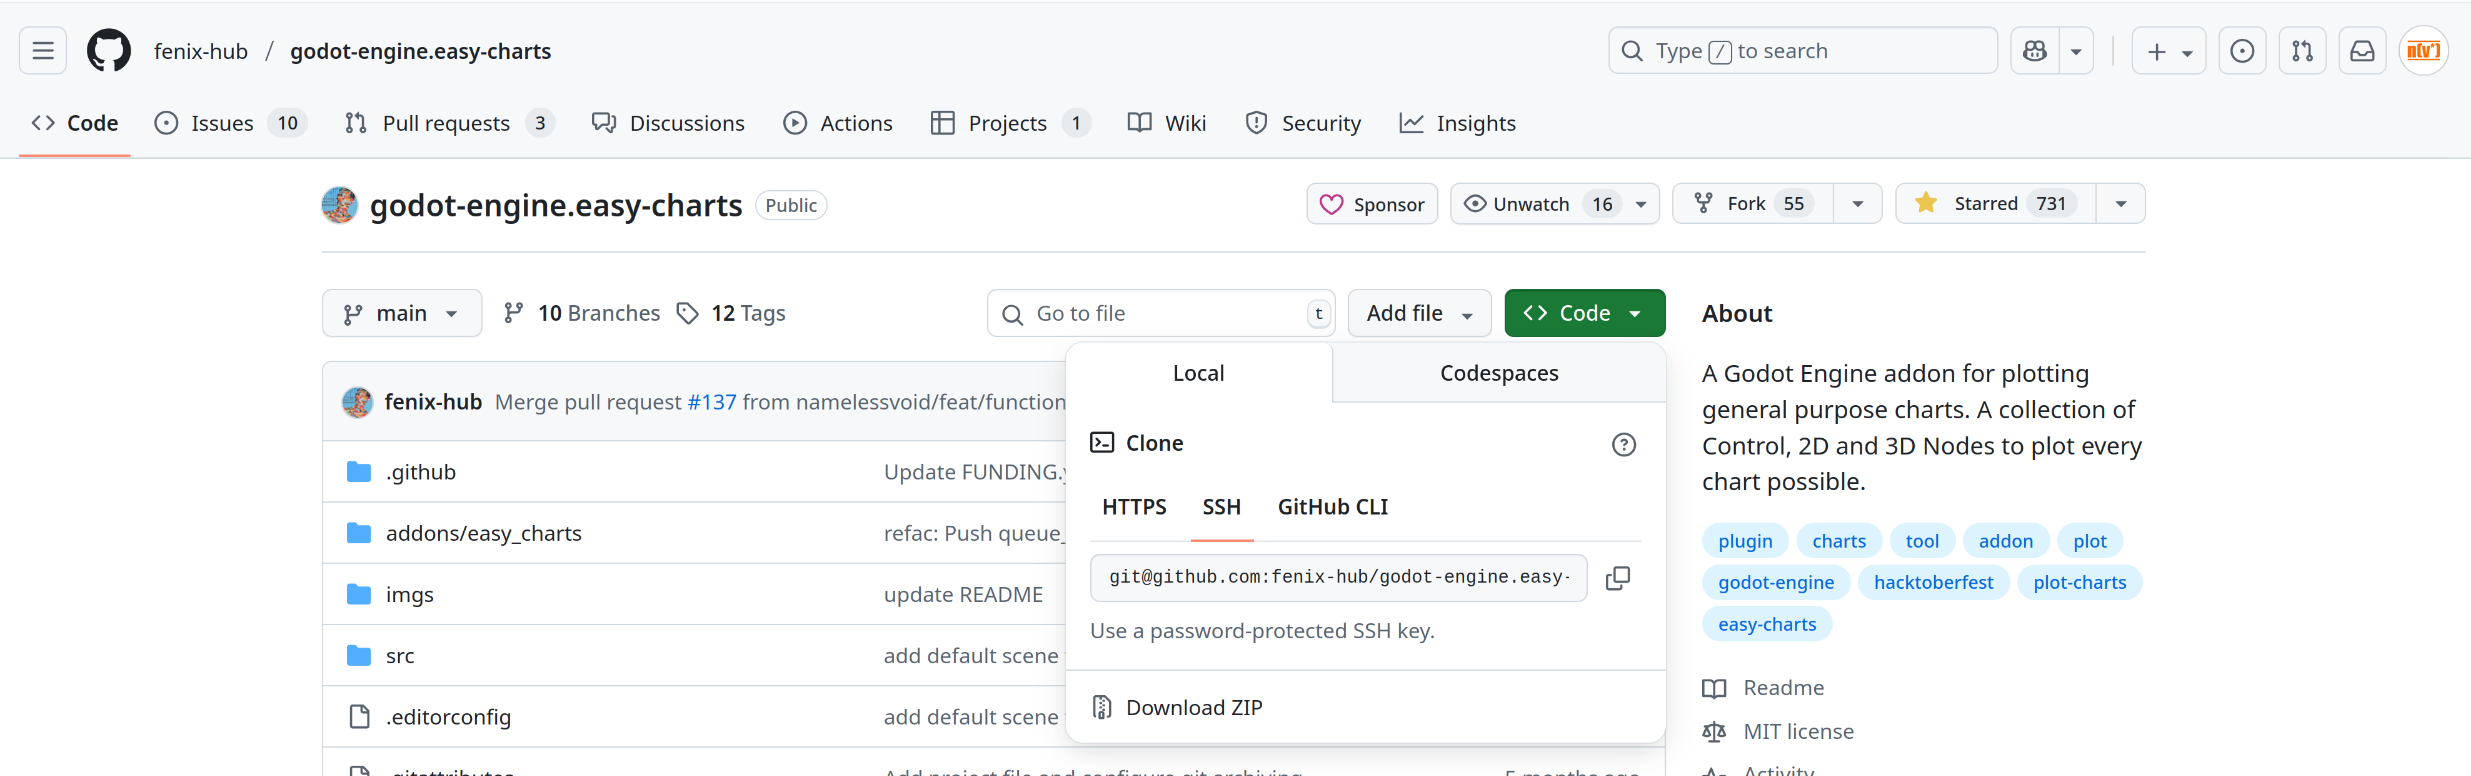
Task: Click the user profile avatar
Action: coord(2423,51)
